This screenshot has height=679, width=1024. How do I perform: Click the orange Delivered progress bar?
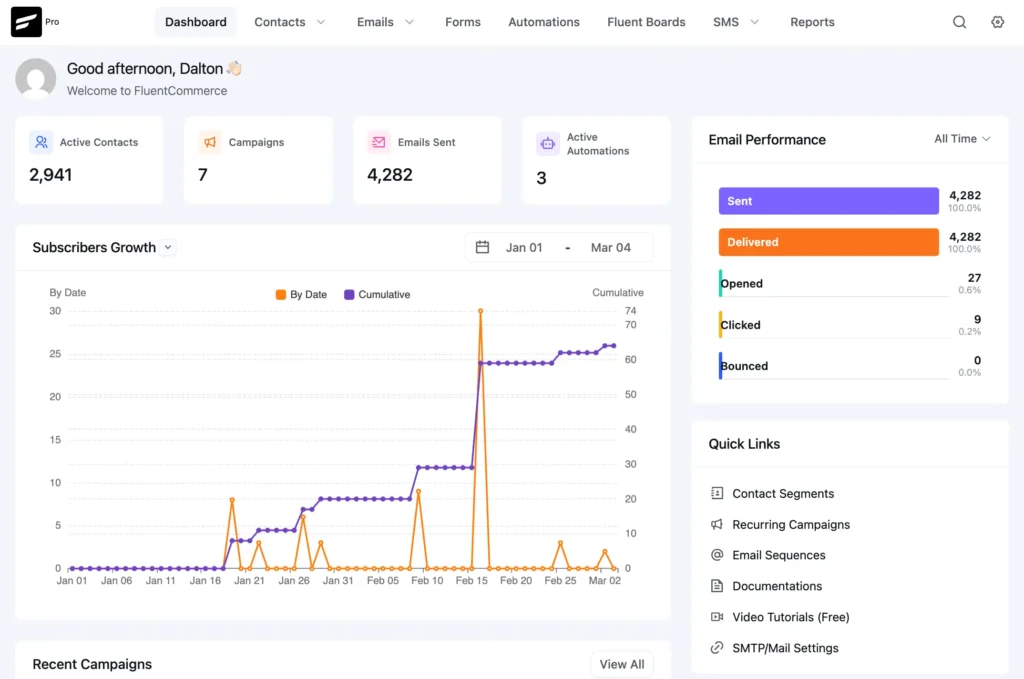point(828,241)
